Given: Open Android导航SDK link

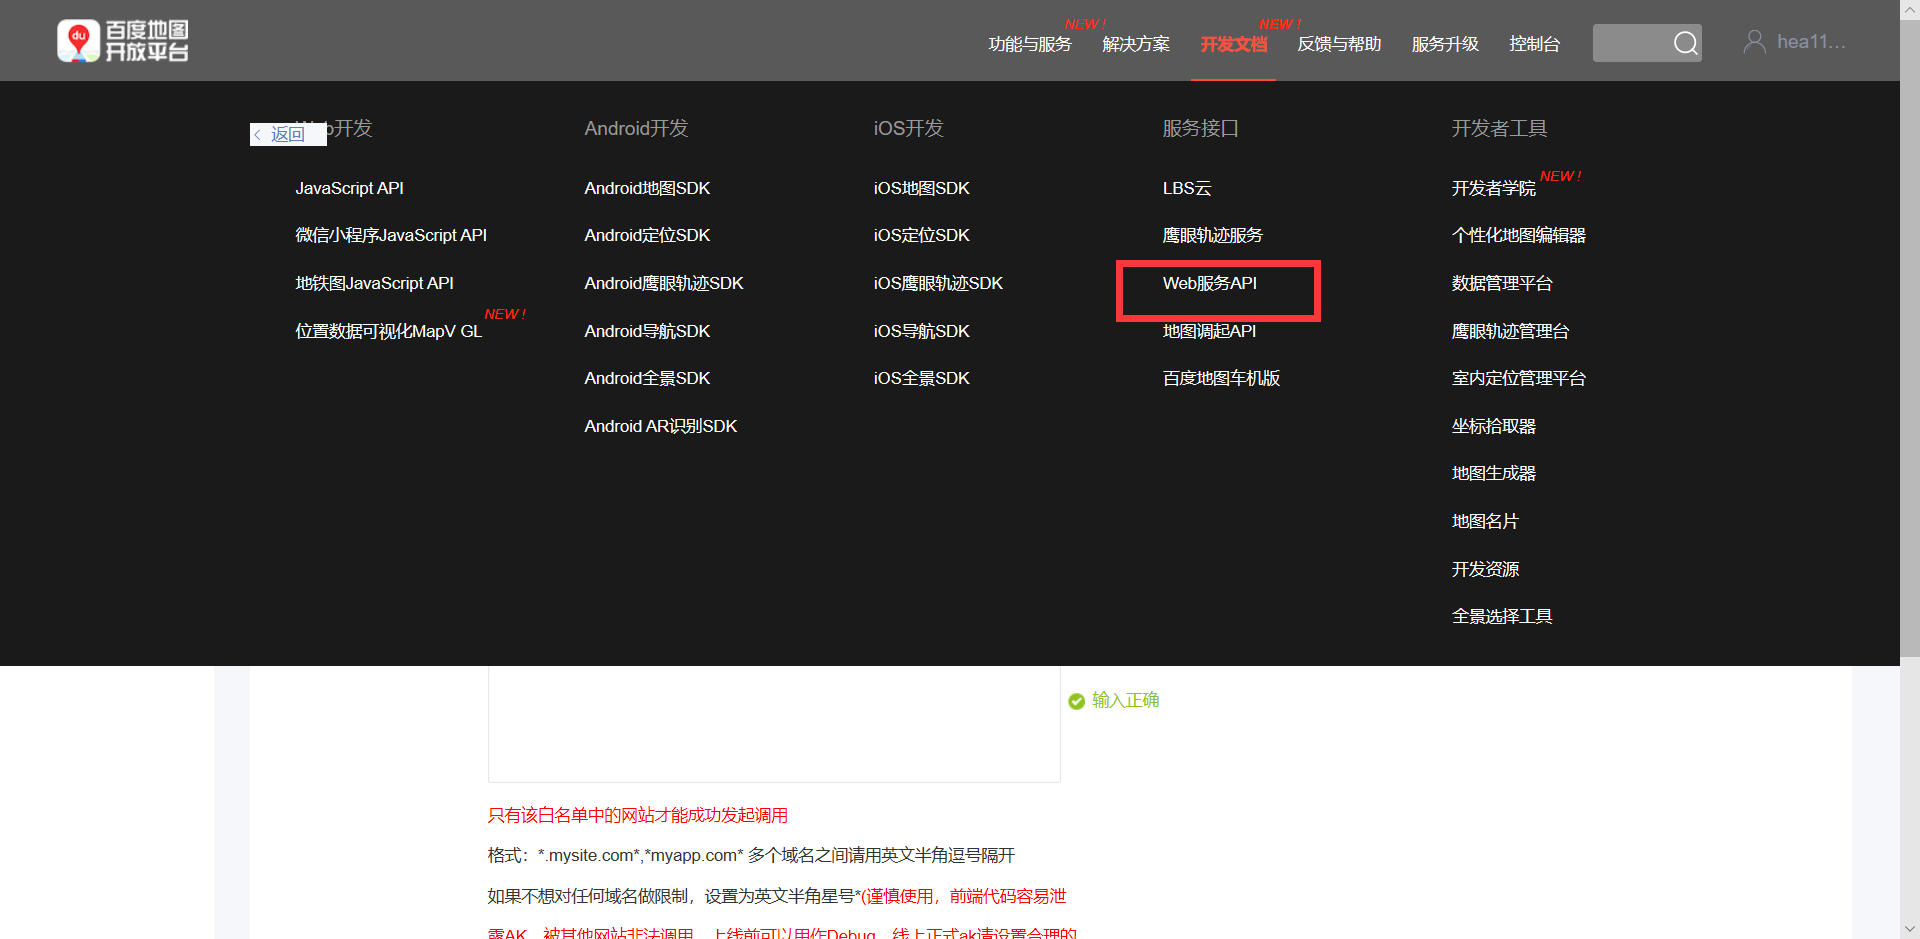Looking at the screenshot, I should (647, 331).
